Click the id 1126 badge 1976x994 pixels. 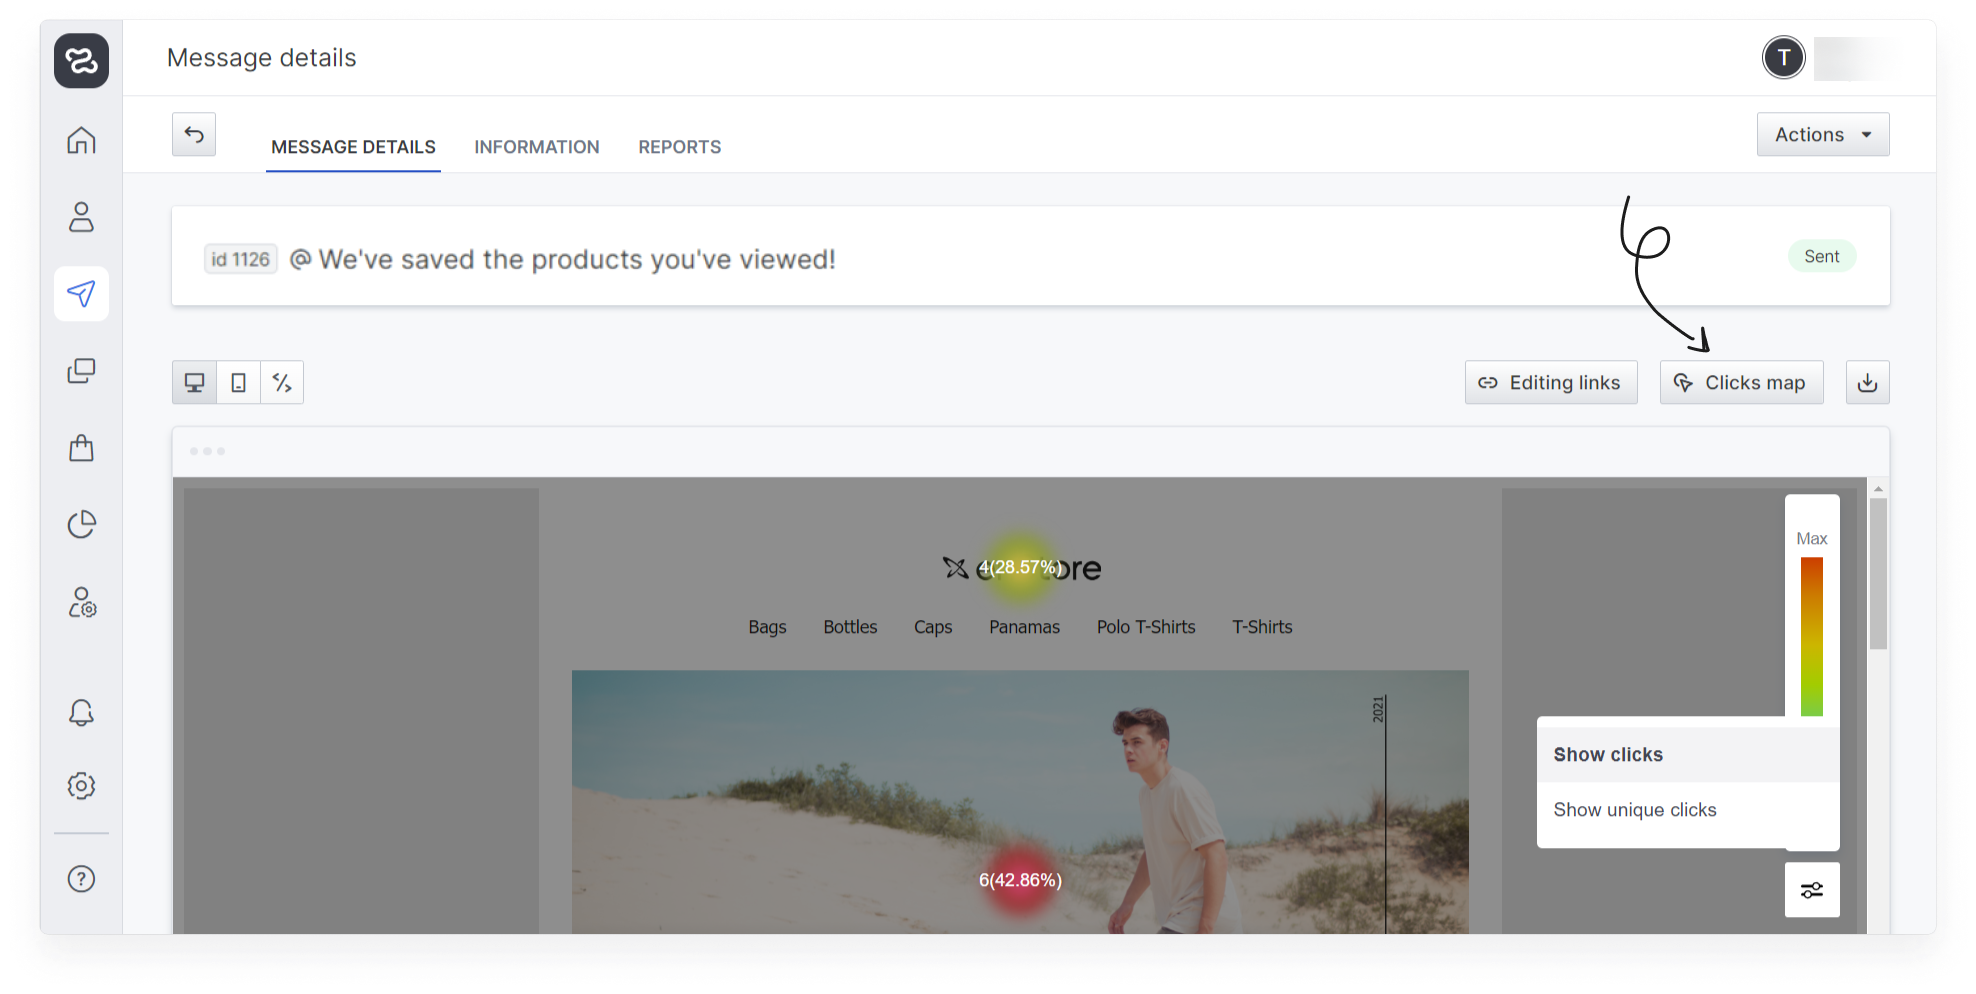click(241, 259)
